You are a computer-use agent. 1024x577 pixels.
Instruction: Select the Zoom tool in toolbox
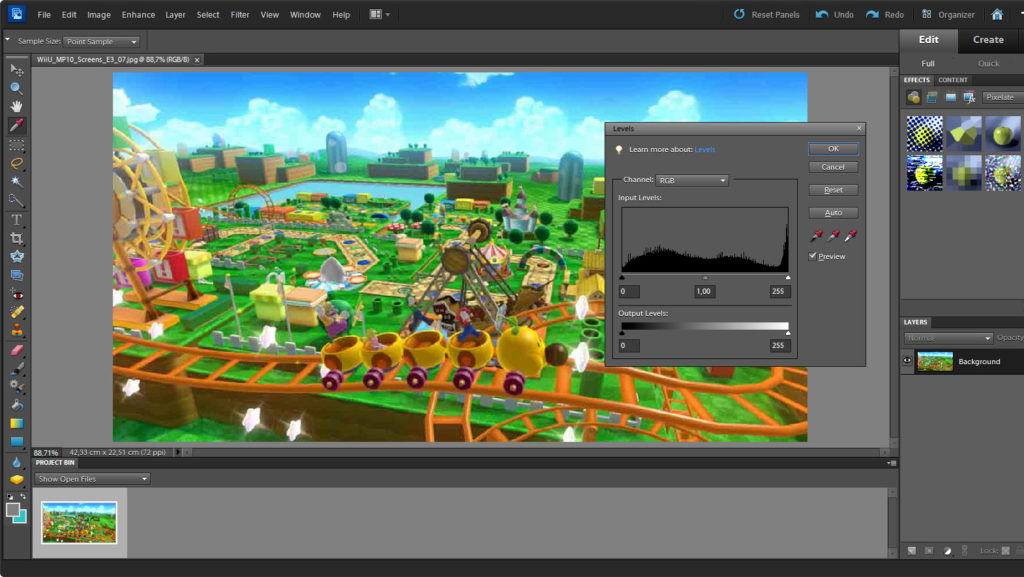point(16,88)
